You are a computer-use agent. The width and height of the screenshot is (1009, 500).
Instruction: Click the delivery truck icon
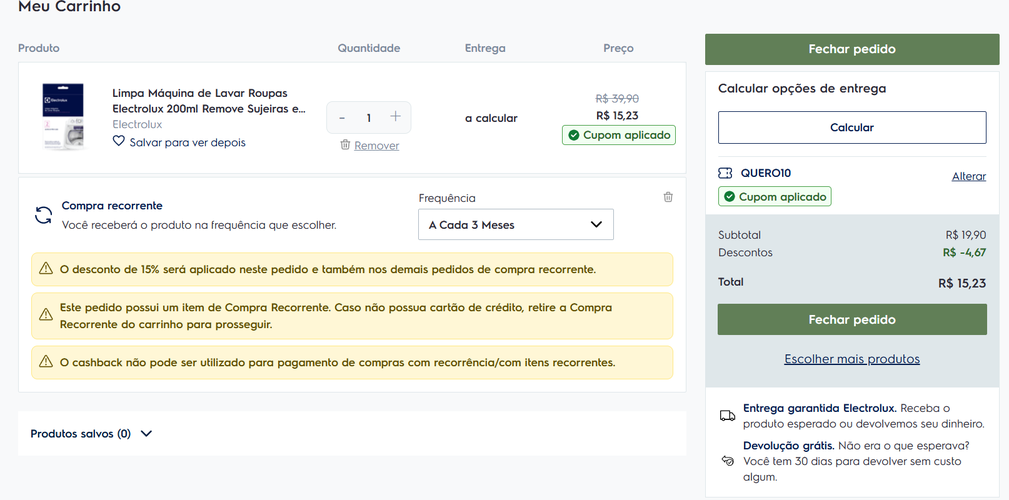(x=727, y=416)
